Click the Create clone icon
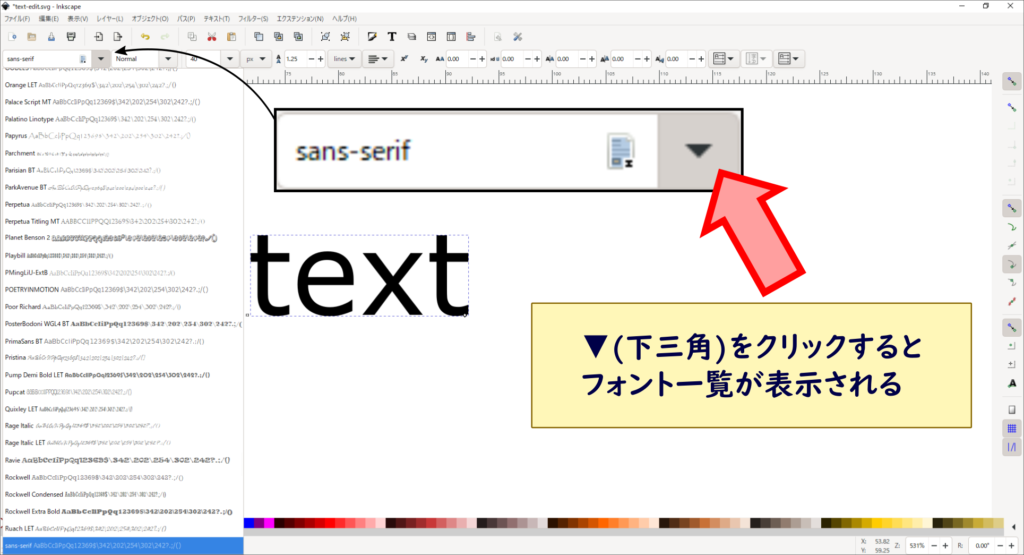Viewport: 1024px width, 555px height. coord(278,37)
